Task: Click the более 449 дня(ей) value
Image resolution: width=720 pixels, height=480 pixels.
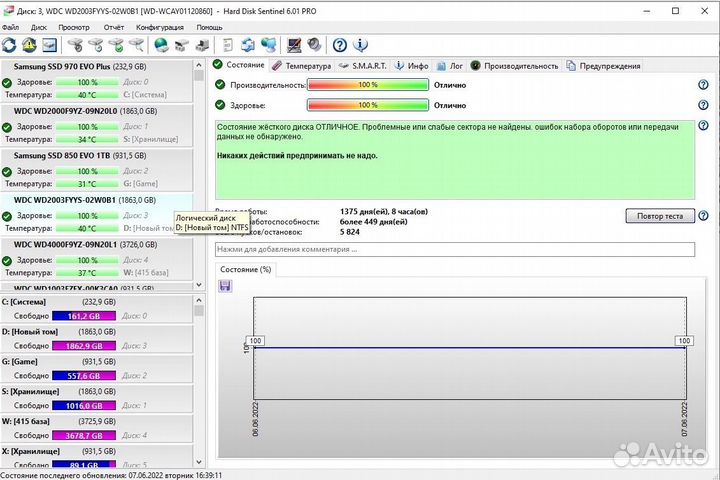Action: click(373, 222)
